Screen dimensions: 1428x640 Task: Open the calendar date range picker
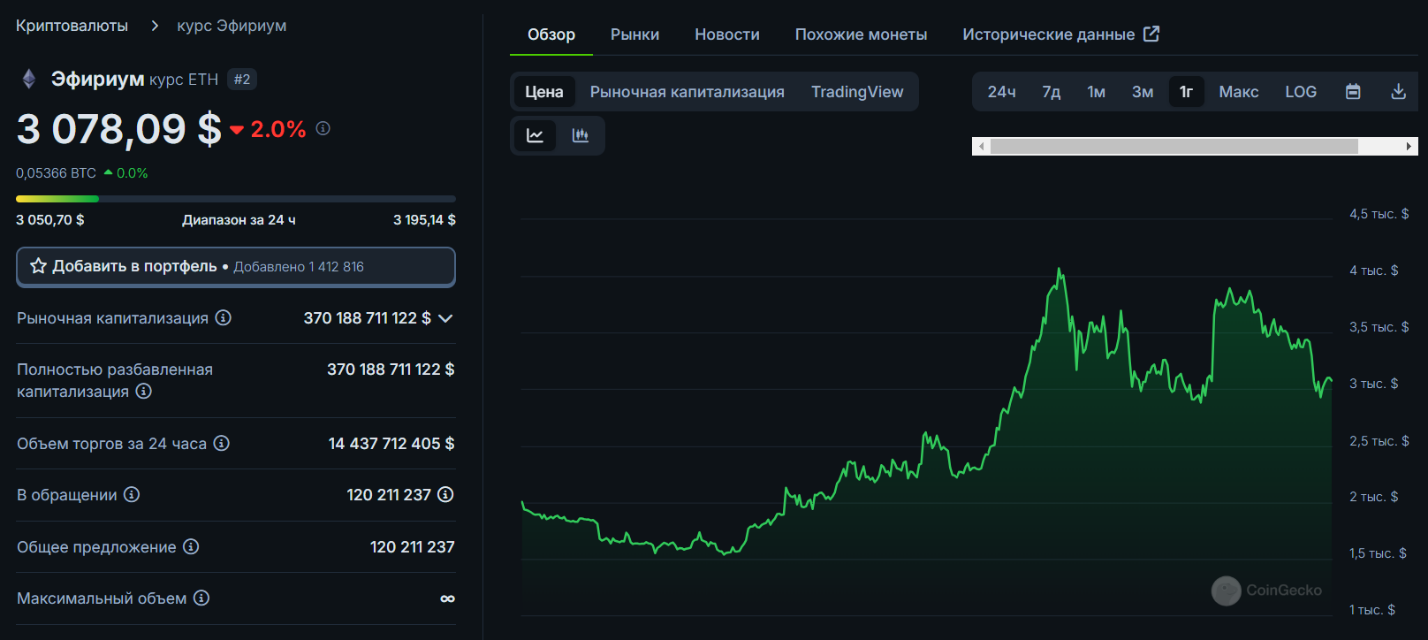pyautogui.click(x=1353, y=92)
